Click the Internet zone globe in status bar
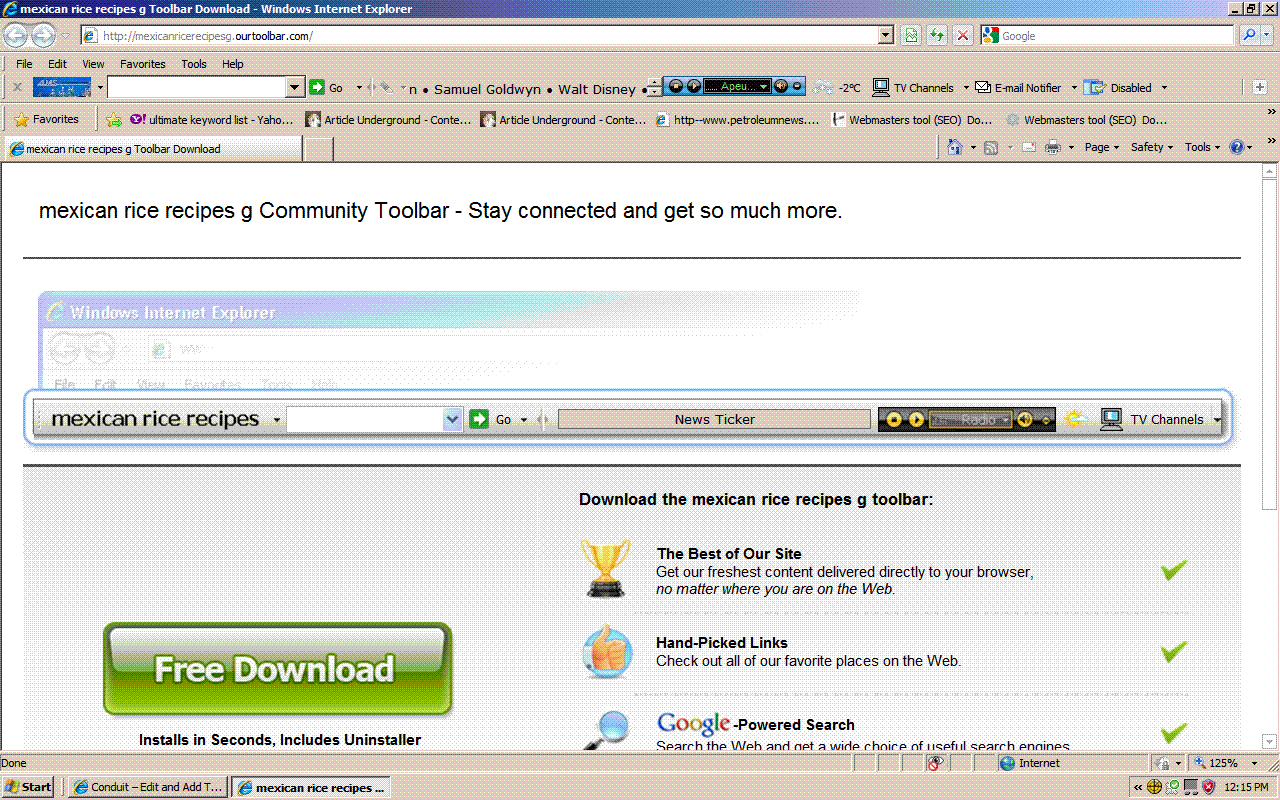The width and height of the screenshot is (1280, 800). click(x=1008, y=763)
